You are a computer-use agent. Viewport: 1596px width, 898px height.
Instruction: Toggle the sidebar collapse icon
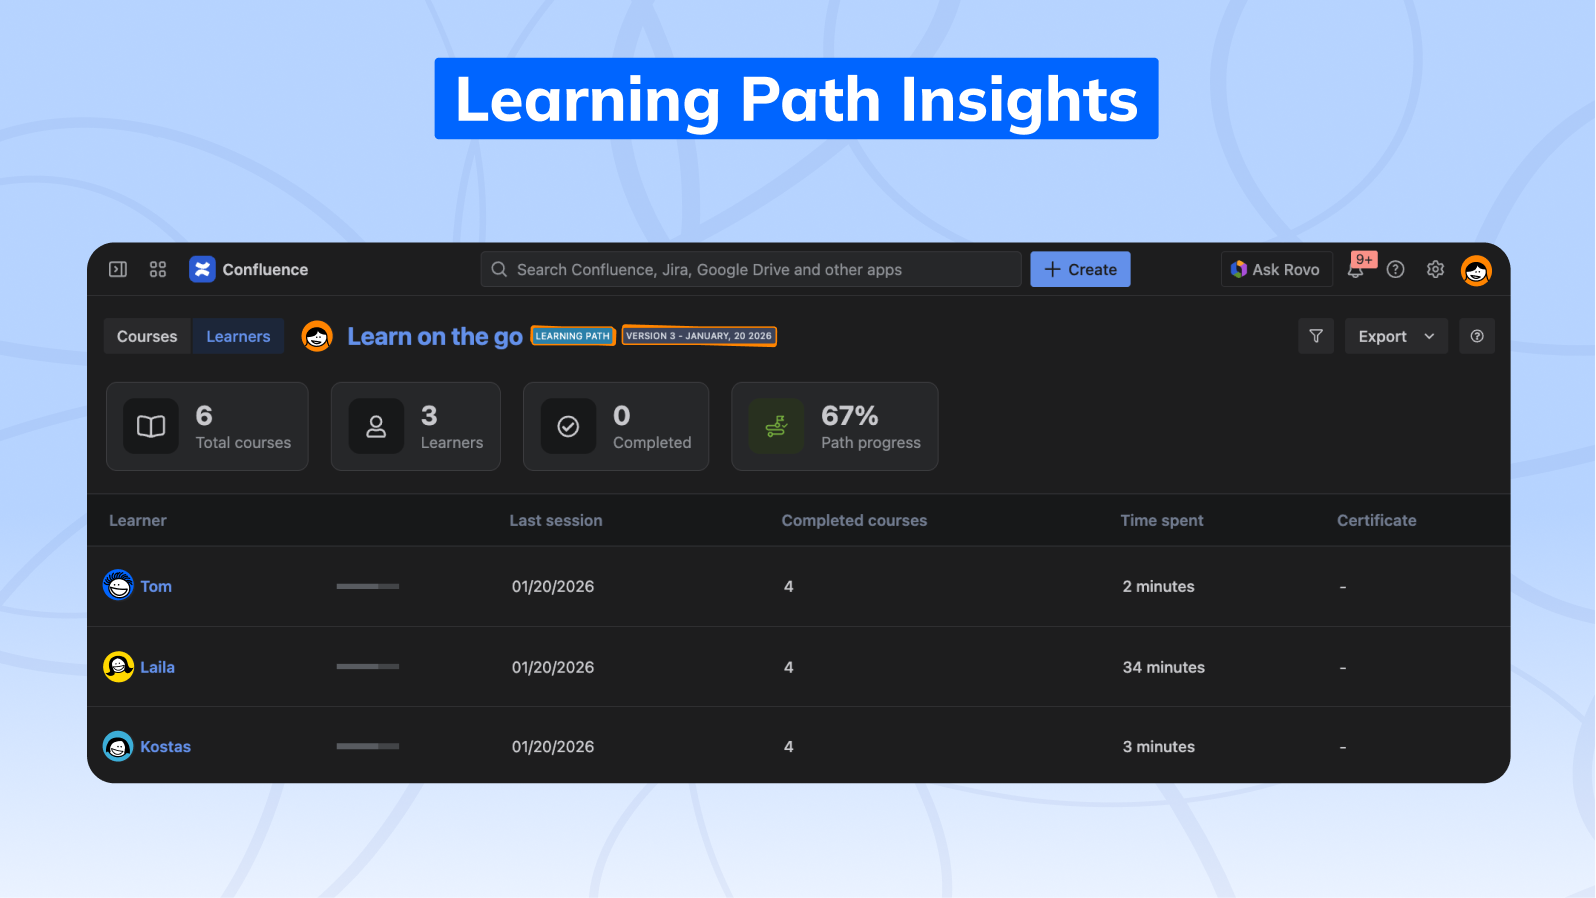[x=118, y=269]
